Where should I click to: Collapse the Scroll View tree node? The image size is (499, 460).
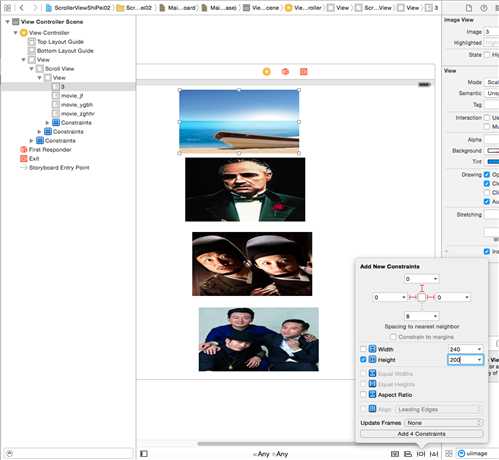(32, 69)
